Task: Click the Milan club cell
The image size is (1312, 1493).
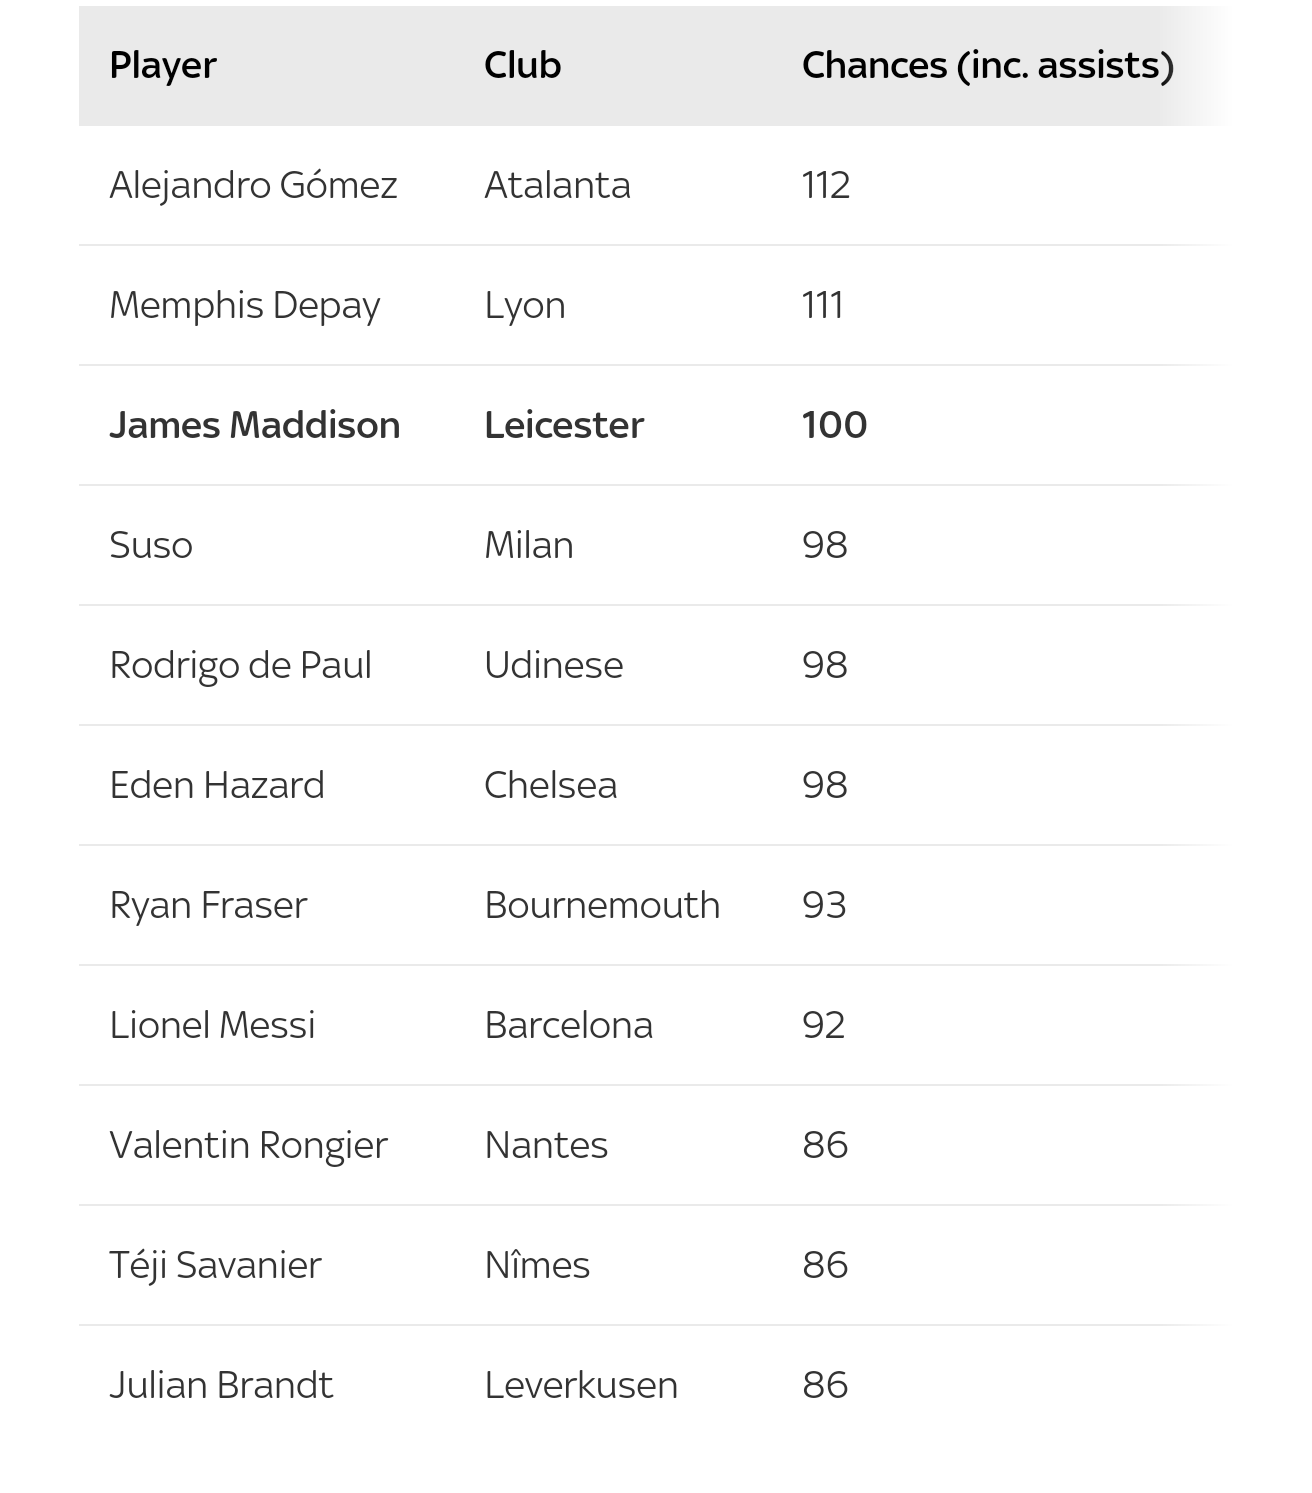Action: (x=529, y=545)
